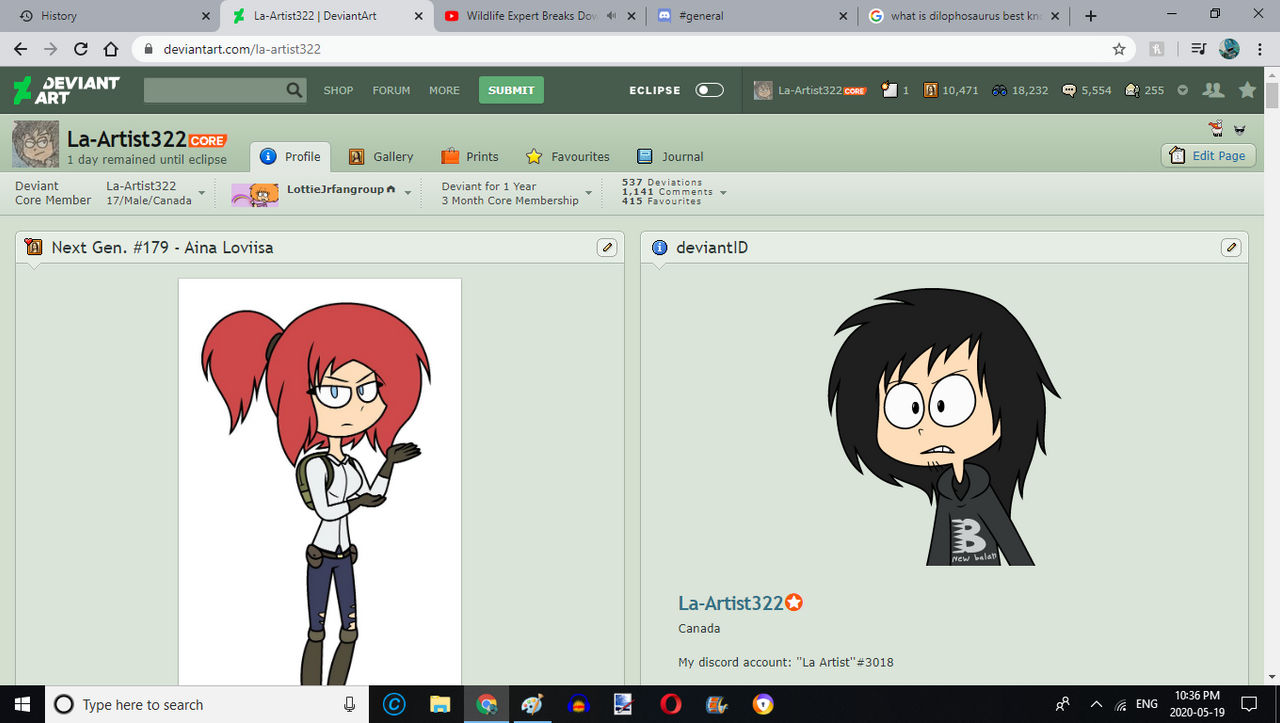Click the green SUBMIT button
The height and width of the screenshot is (723, 1280).
[511, 90]
